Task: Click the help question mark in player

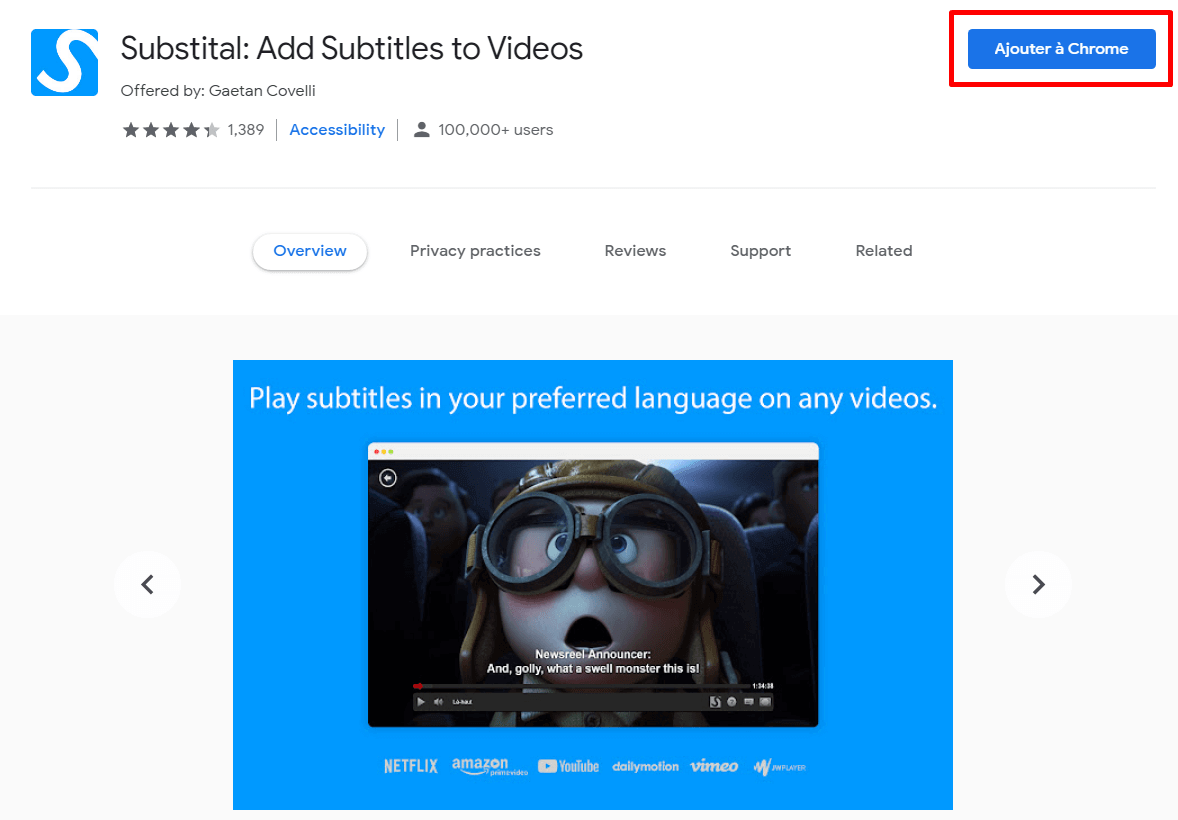Action: [x=731, y=702]
